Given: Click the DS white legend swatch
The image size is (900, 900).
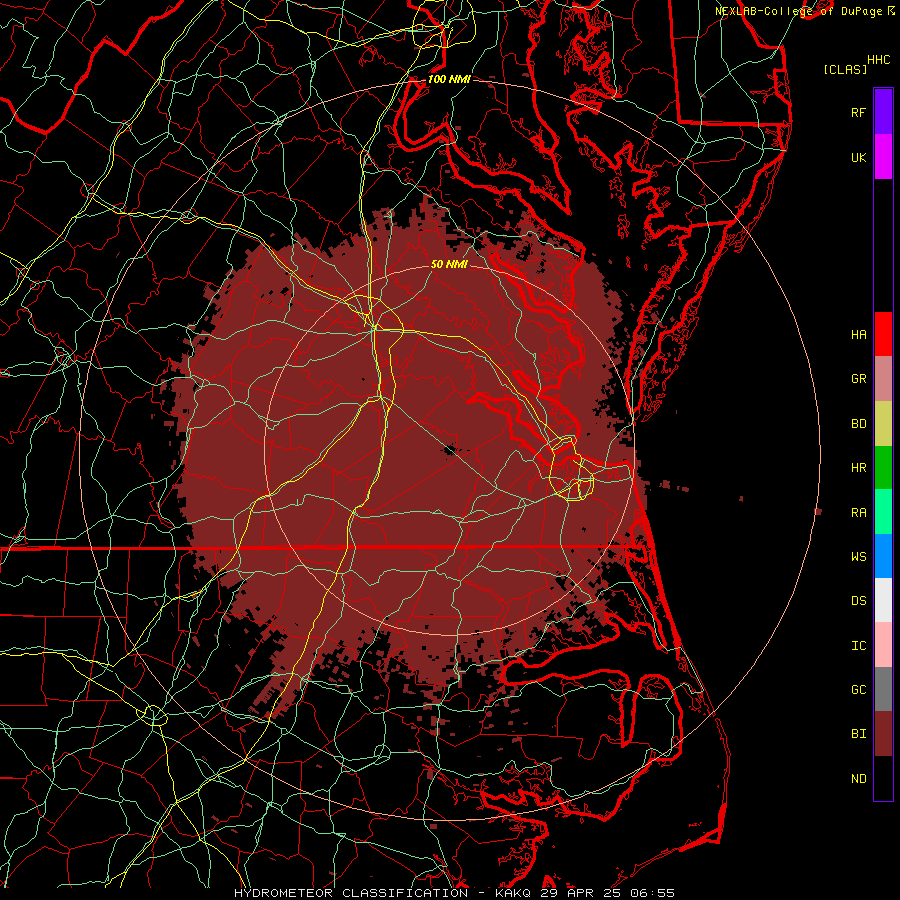Looking at the screenshot, I should pyautogui.click(x=883, y=600).
